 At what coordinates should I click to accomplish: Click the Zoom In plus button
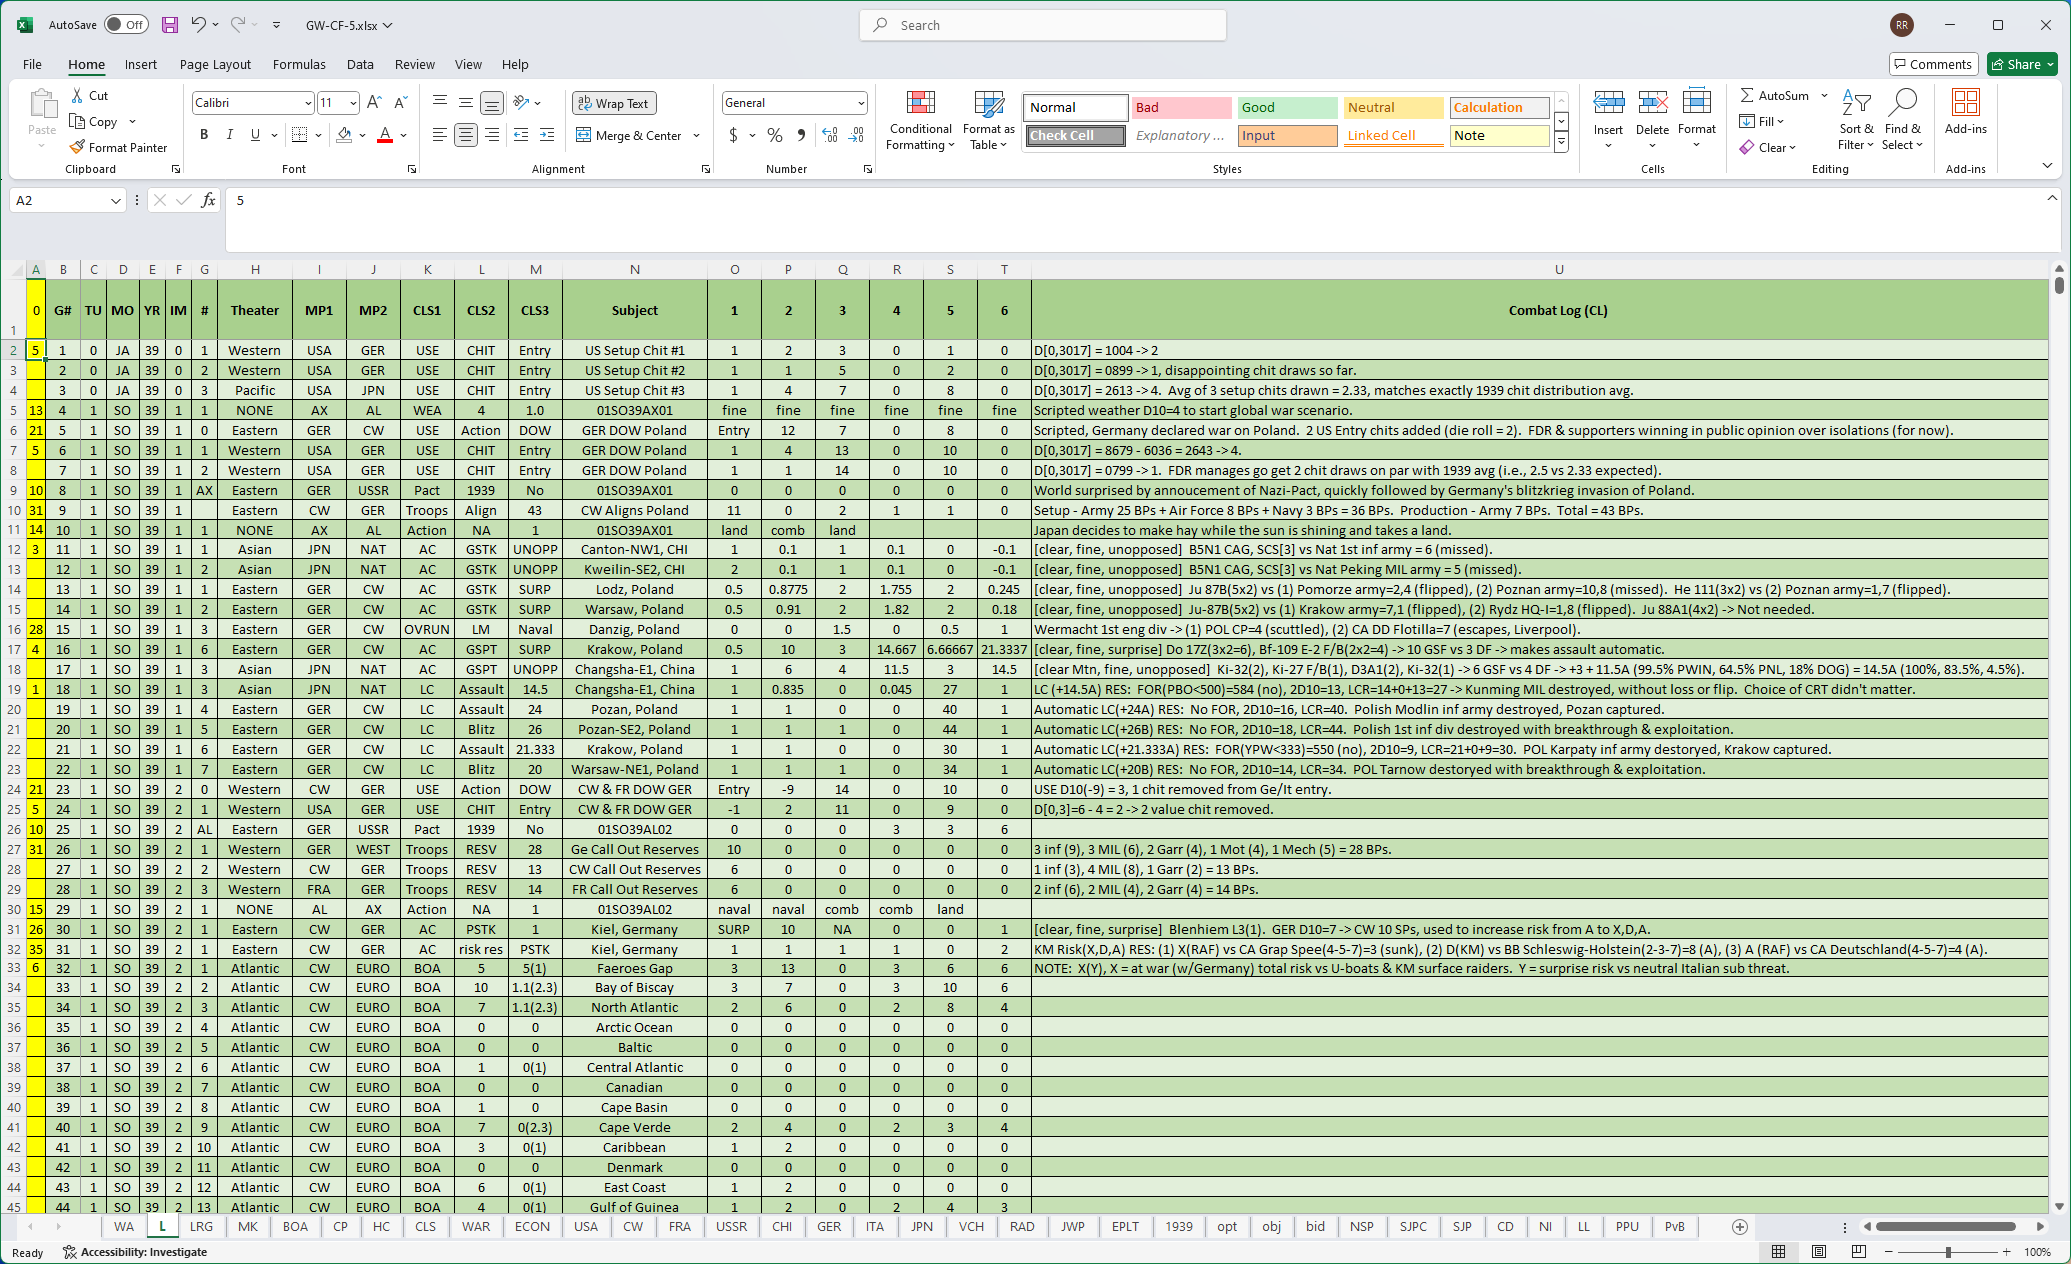2006,1252
